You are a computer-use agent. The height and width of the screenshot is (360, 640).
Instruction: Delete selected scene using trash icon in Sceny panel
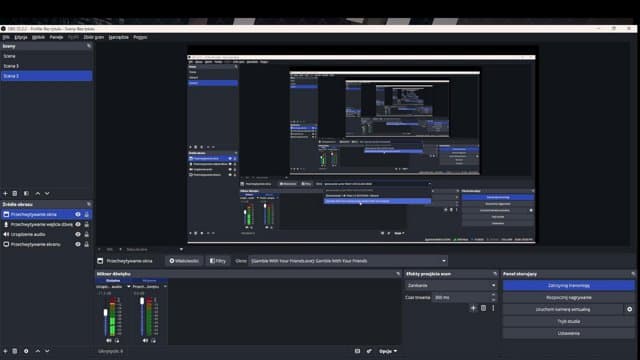click(x=15, y=193)
